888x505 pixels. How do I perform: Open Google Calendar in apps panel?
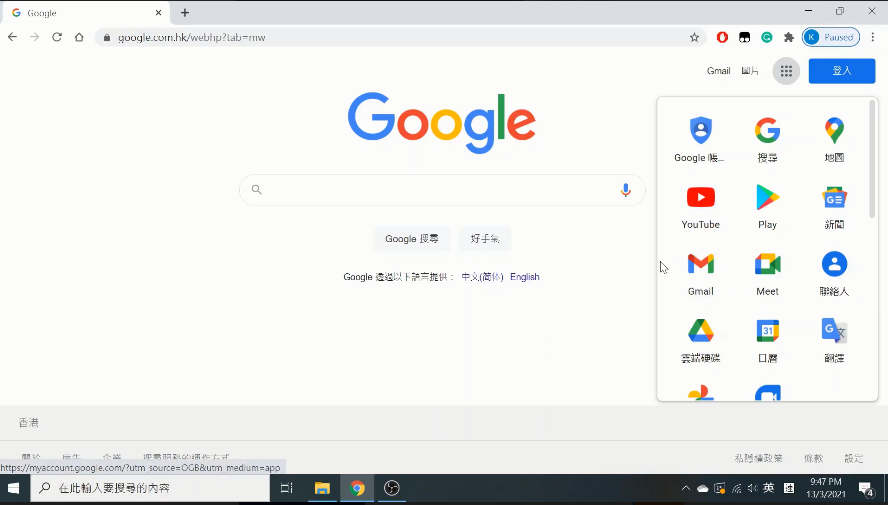point(767,340)
